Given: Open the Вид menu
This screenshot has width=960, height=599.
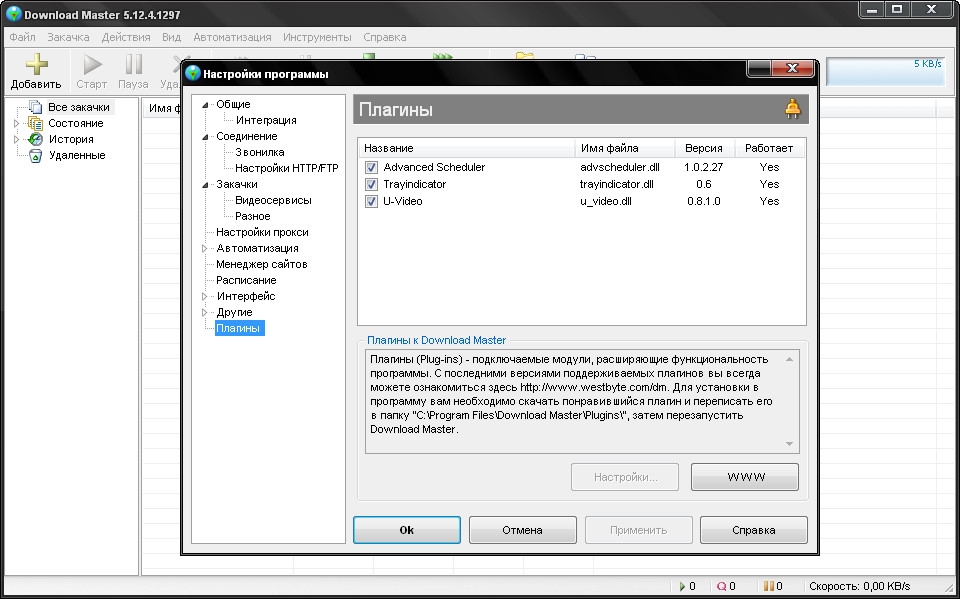Looking at the screenshot, I should click(171, 37).
